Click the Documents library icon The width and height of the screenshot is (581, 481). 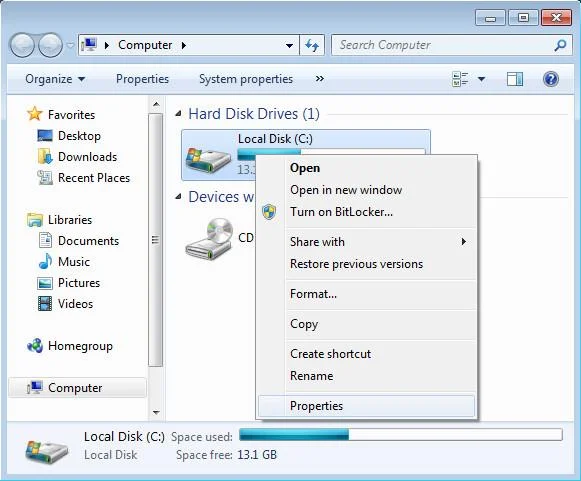[x=45, y=240]
